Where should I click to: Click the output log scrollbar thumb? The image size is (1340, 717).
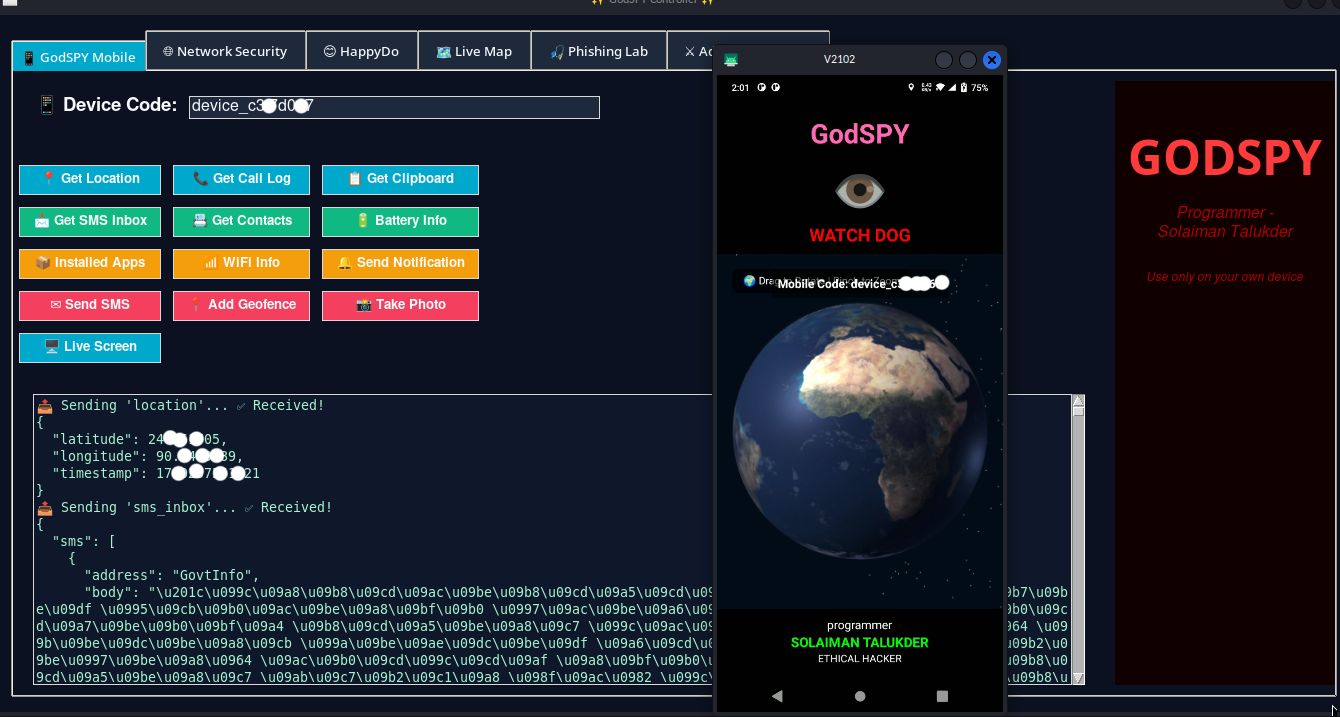point(1078,411)
